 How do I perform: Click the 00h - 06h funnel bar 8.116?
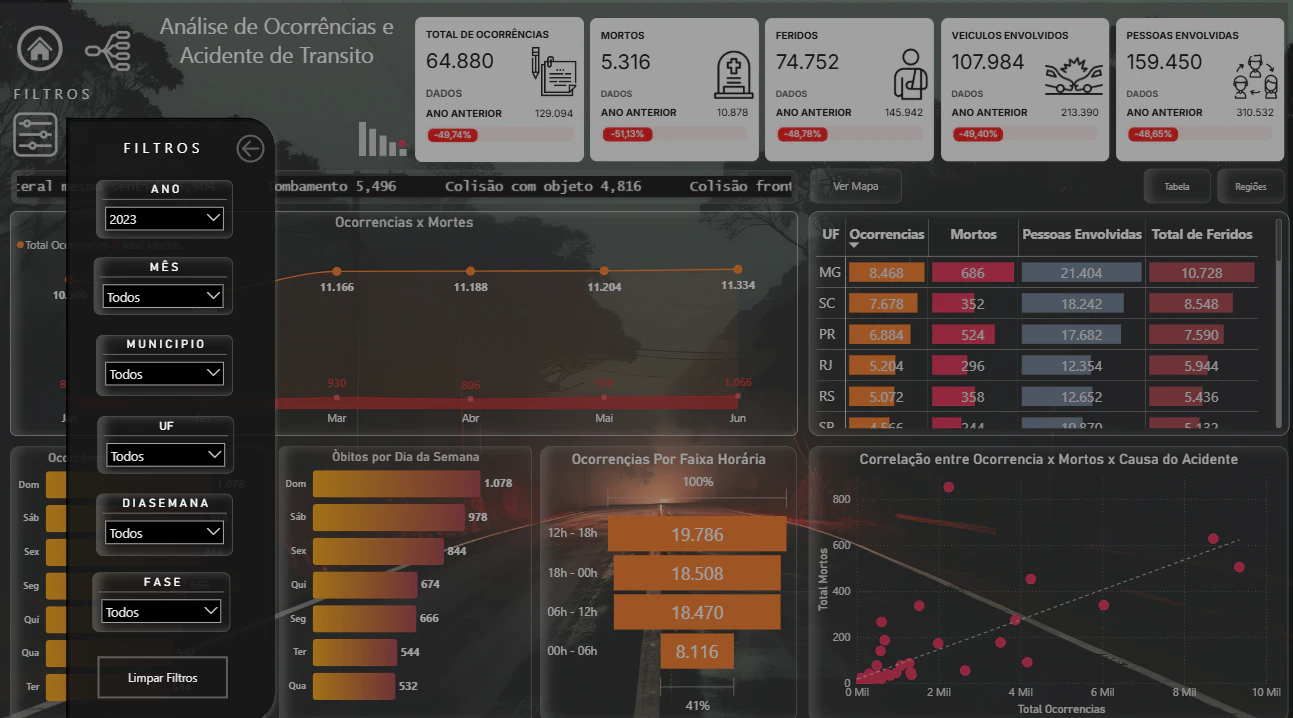coord(697,651)
